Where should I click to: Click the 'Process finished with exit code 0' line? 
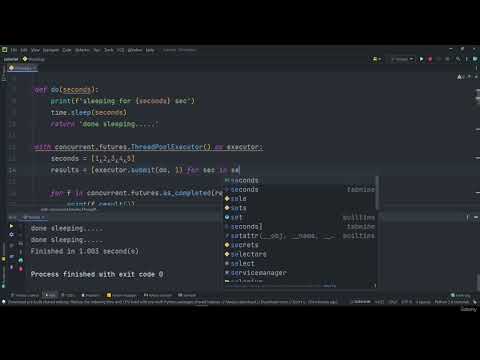97,274
